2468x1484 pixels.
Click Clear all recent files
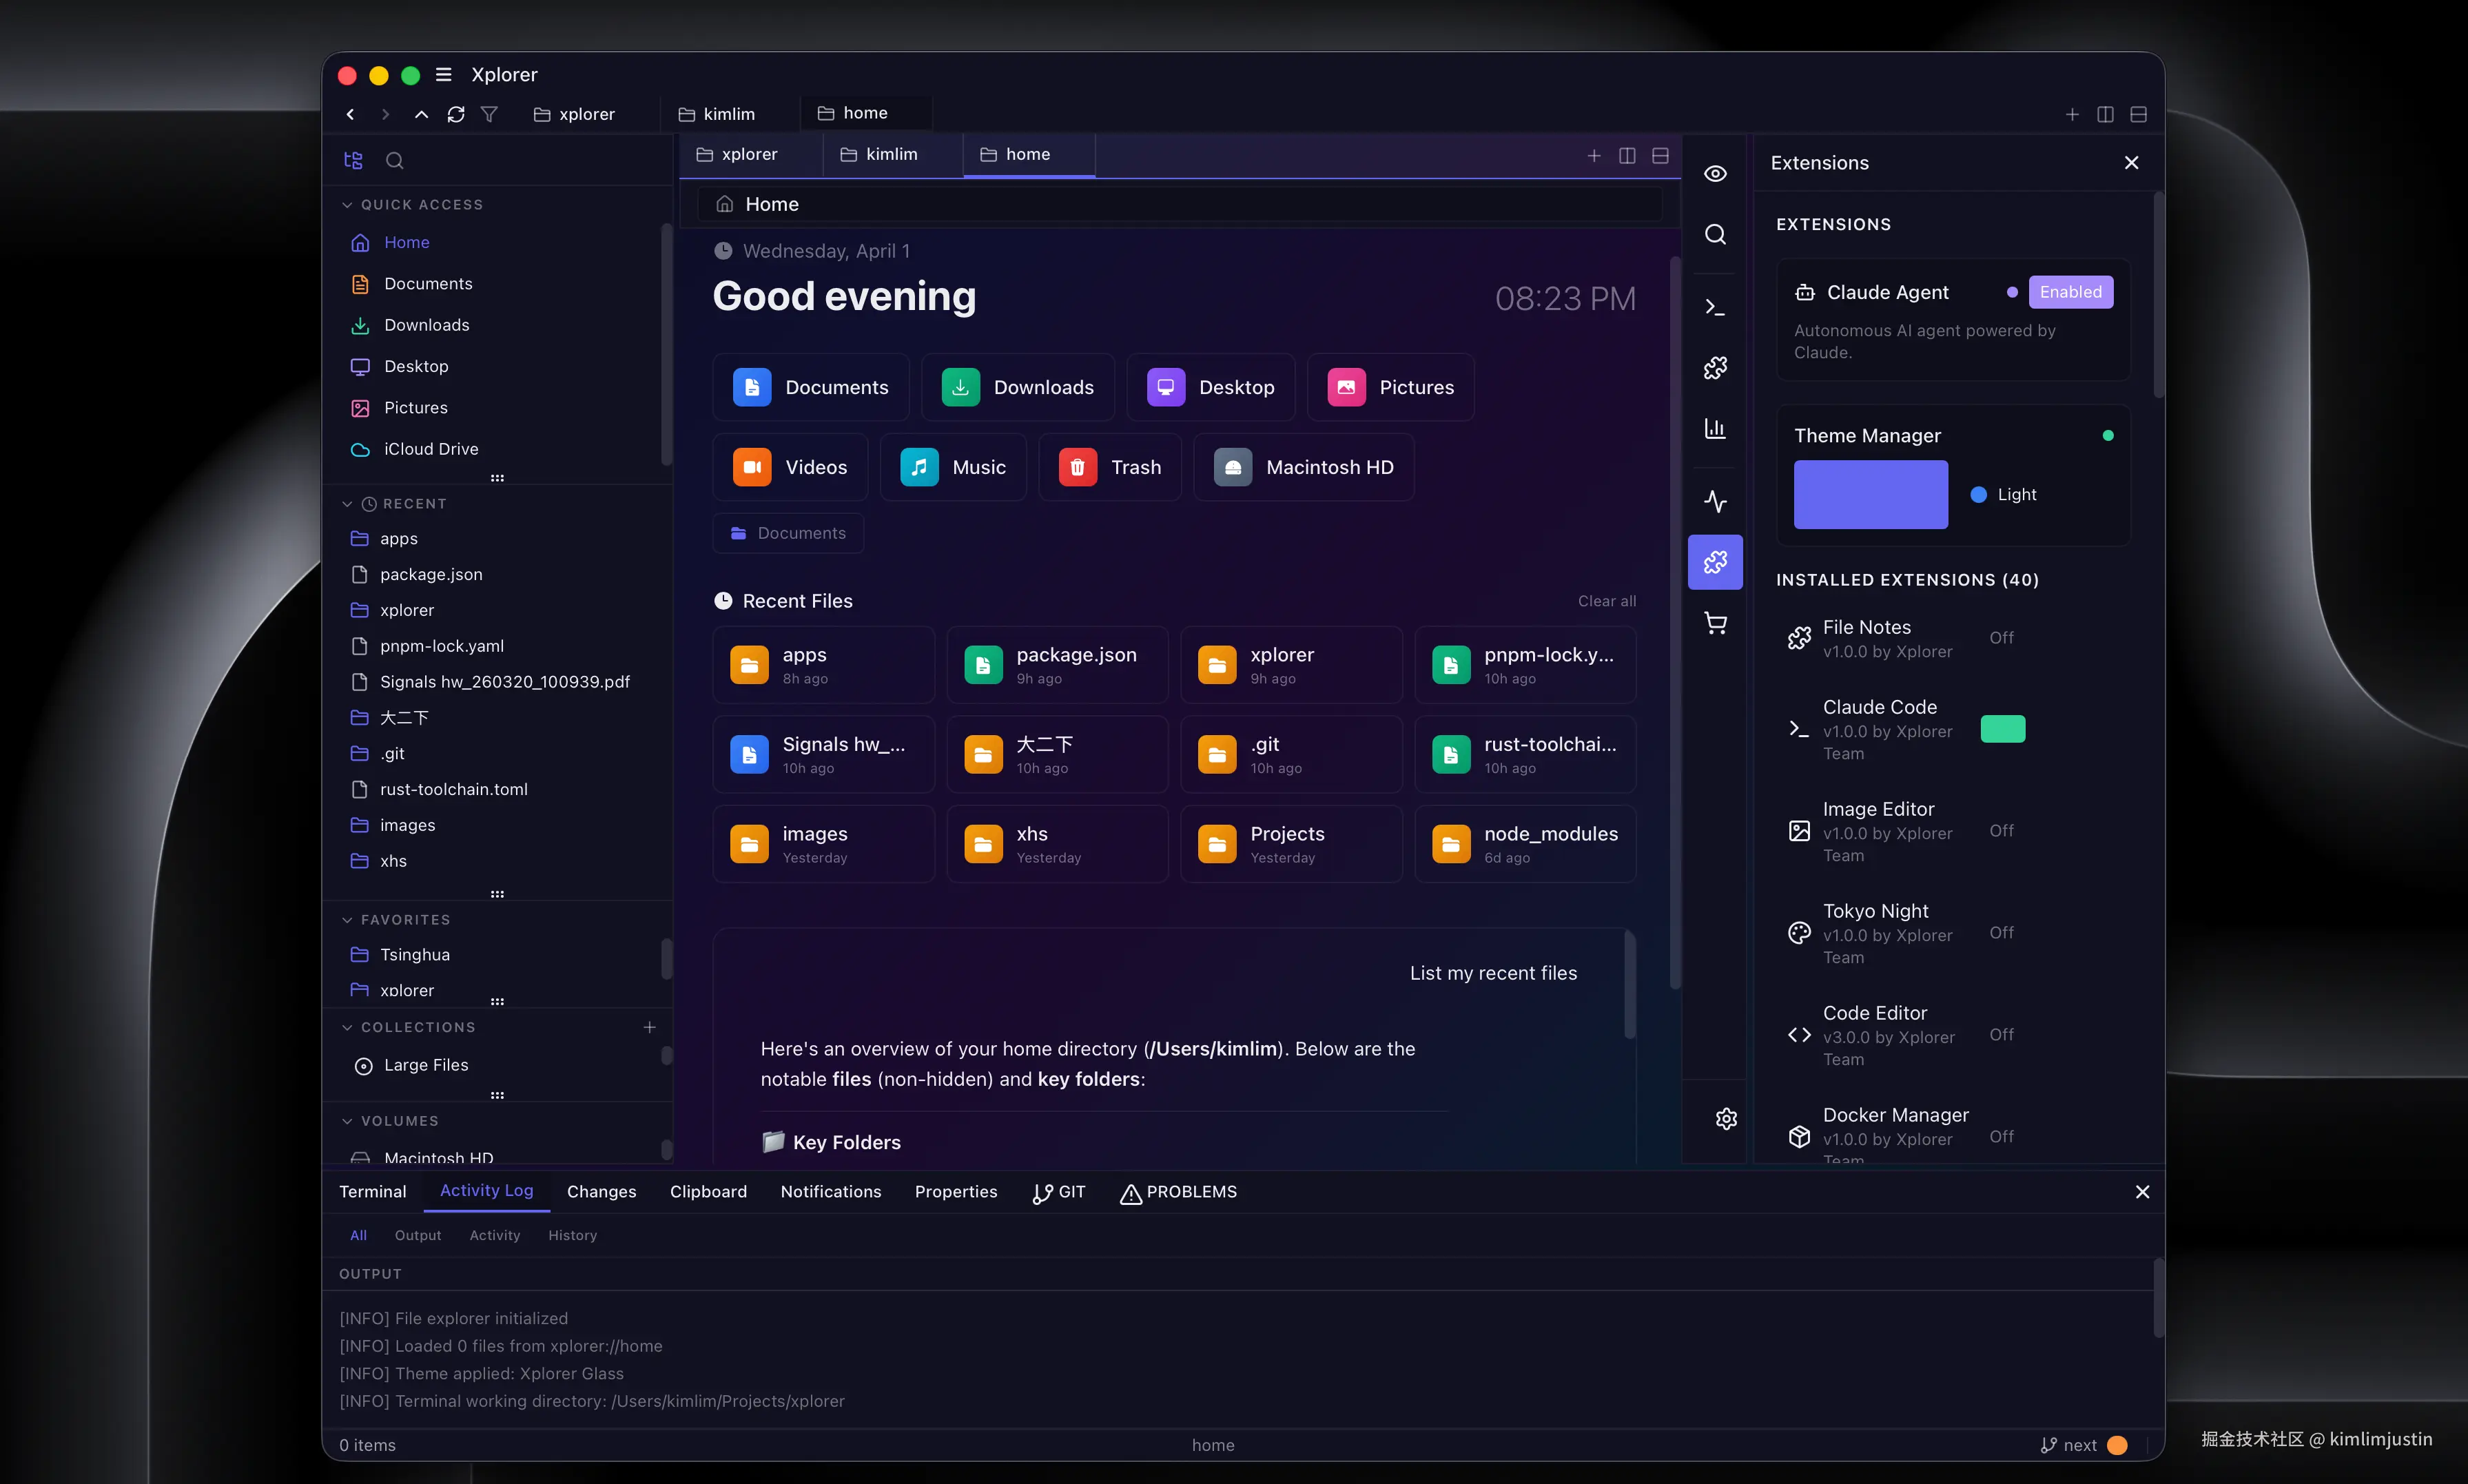coord(1606,601)
